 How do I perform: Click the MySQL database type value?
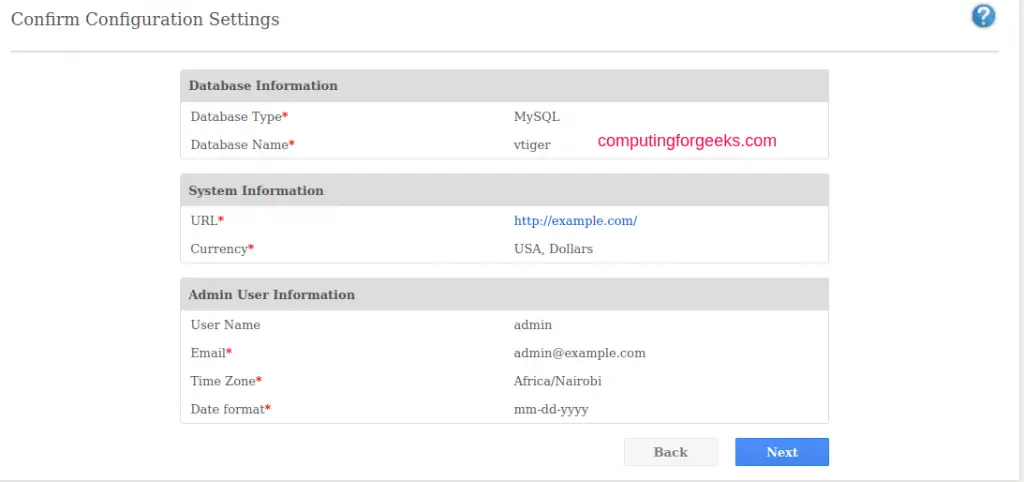click(x=537, y=117)
